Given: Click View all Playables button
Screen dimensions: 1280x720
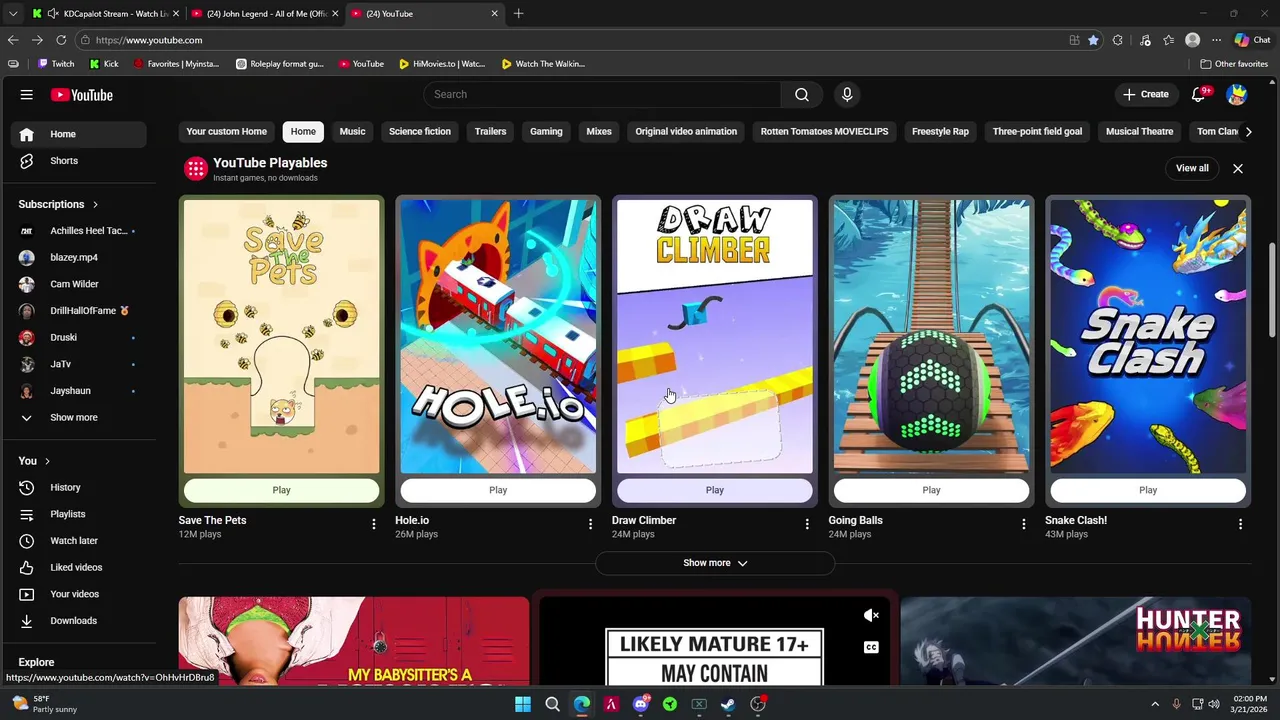Looking at the screenshot, I should click(x=1192, y=168).
